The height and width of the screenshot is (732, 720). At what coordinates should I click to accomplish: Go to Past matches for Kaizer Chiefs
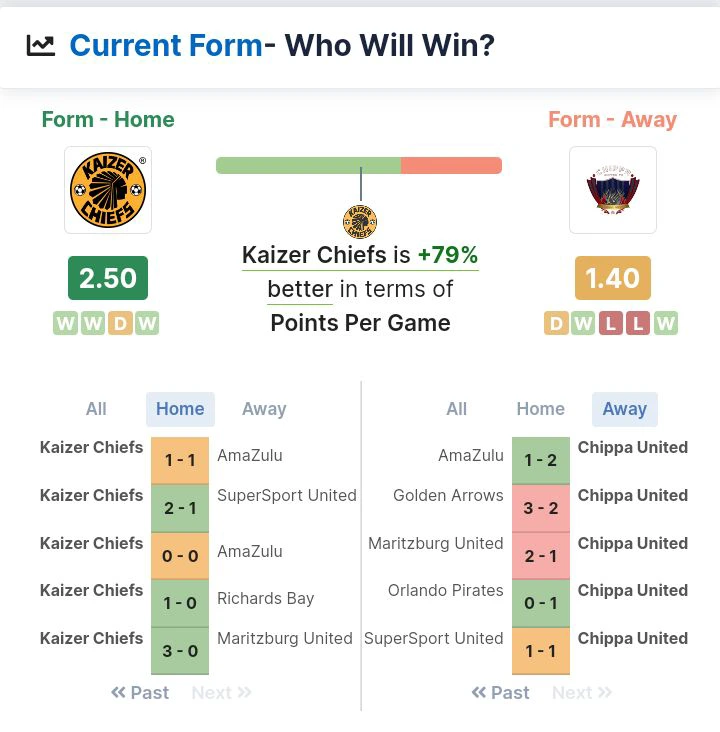click(x=140, y=693)
